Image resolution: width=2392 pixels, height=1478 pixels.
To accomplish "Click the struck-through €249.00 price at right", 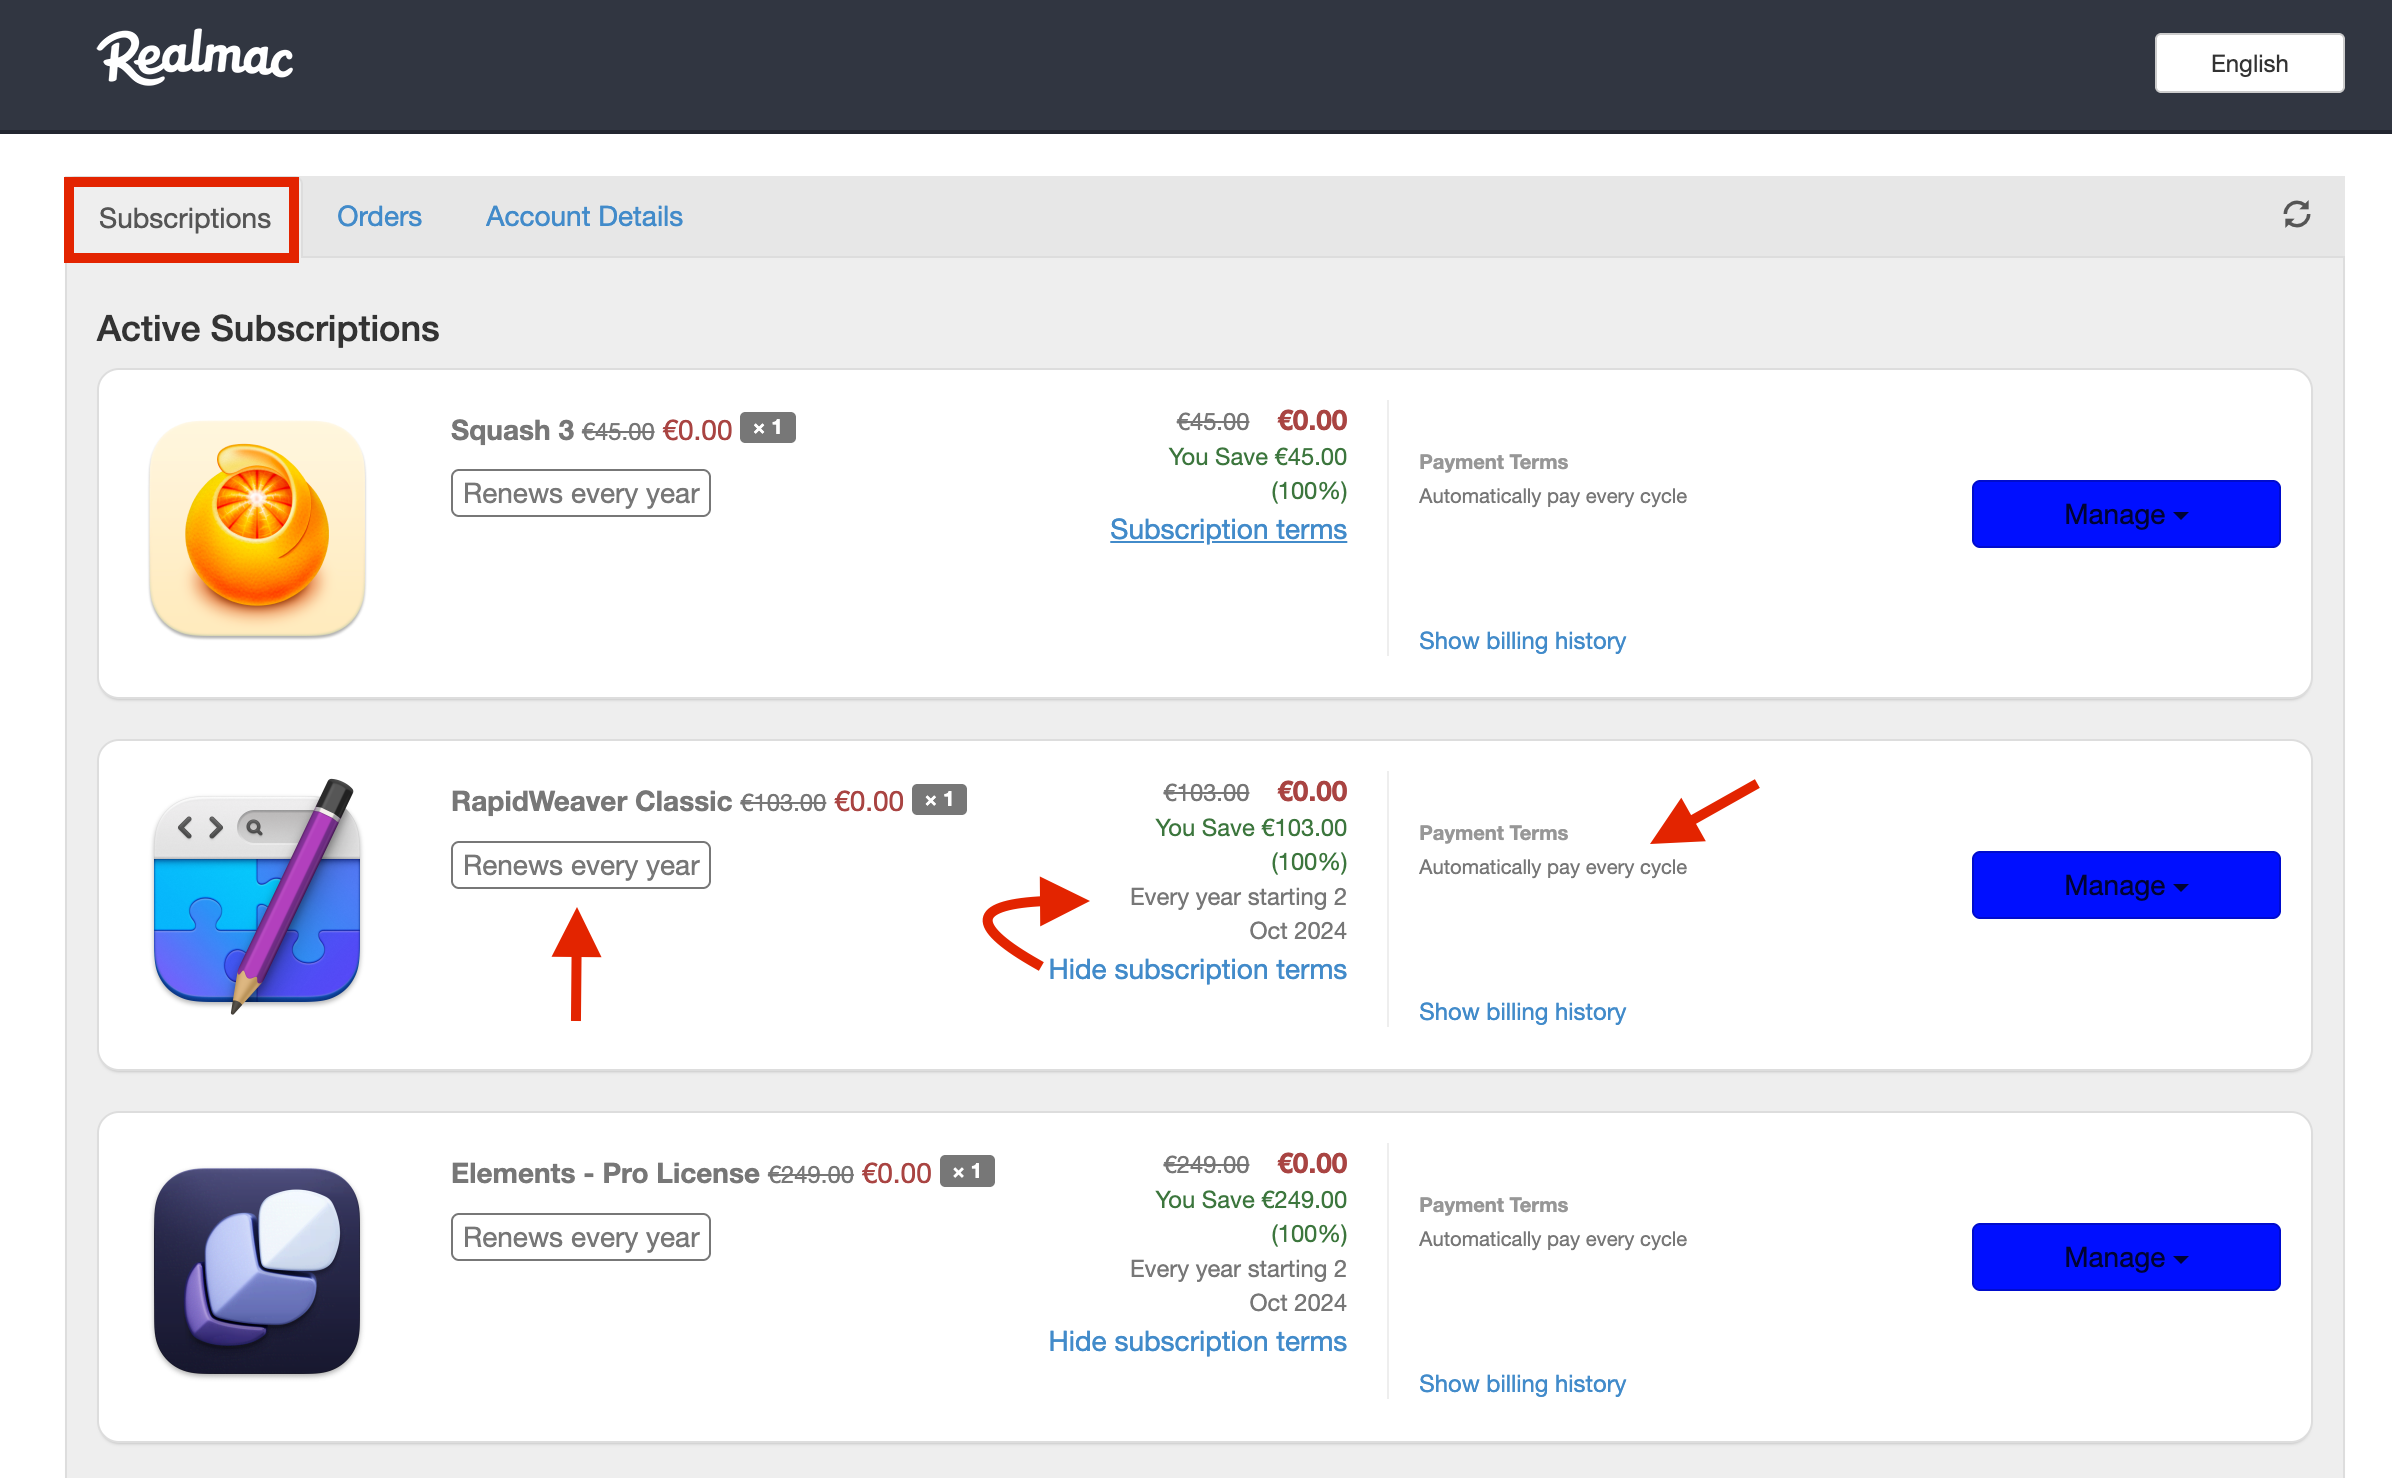I will [1206, 1164].
